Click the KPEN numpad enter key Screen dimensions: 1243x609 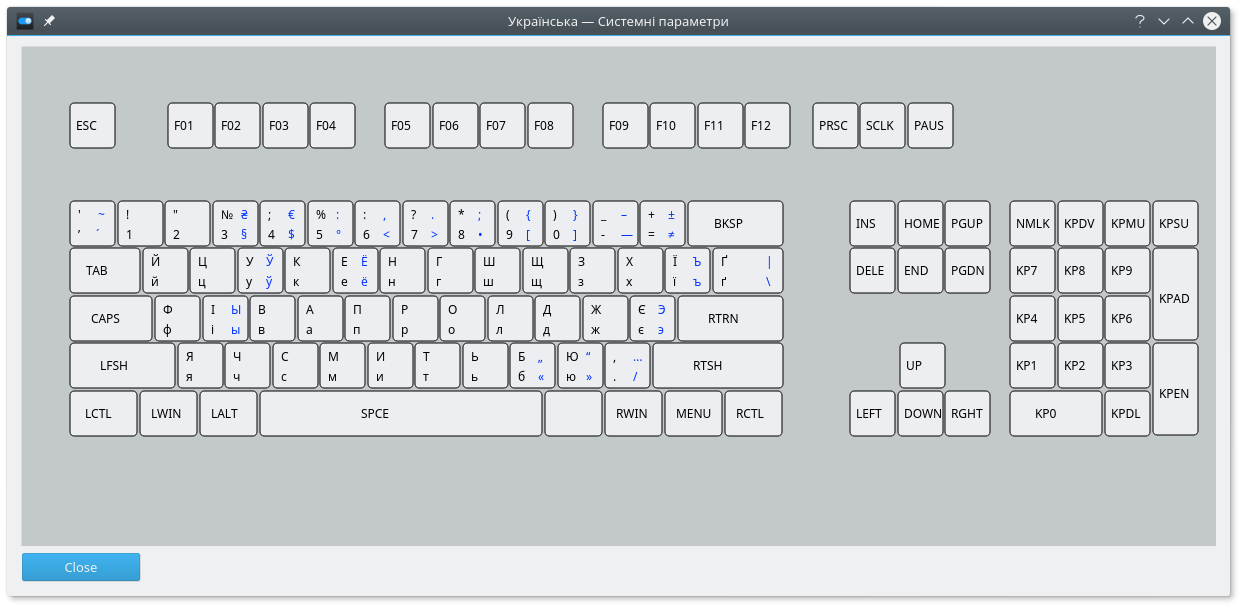point(1175,389)
